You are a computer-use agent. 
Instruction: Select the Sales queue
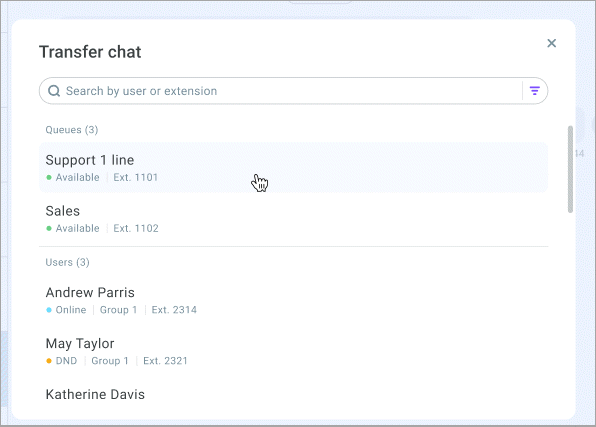pyautogui.click(x=293, y=219)
